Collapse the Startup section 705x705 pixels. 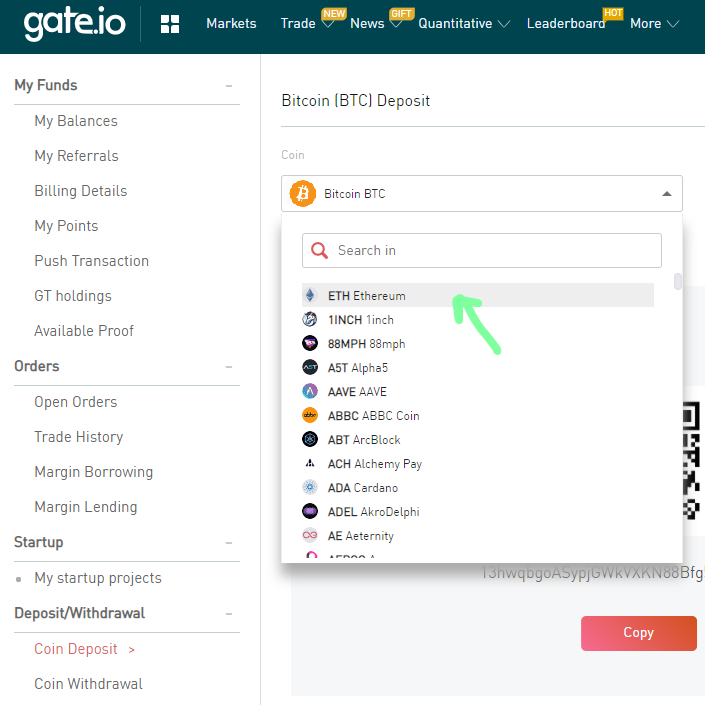(x=229, y=543)
